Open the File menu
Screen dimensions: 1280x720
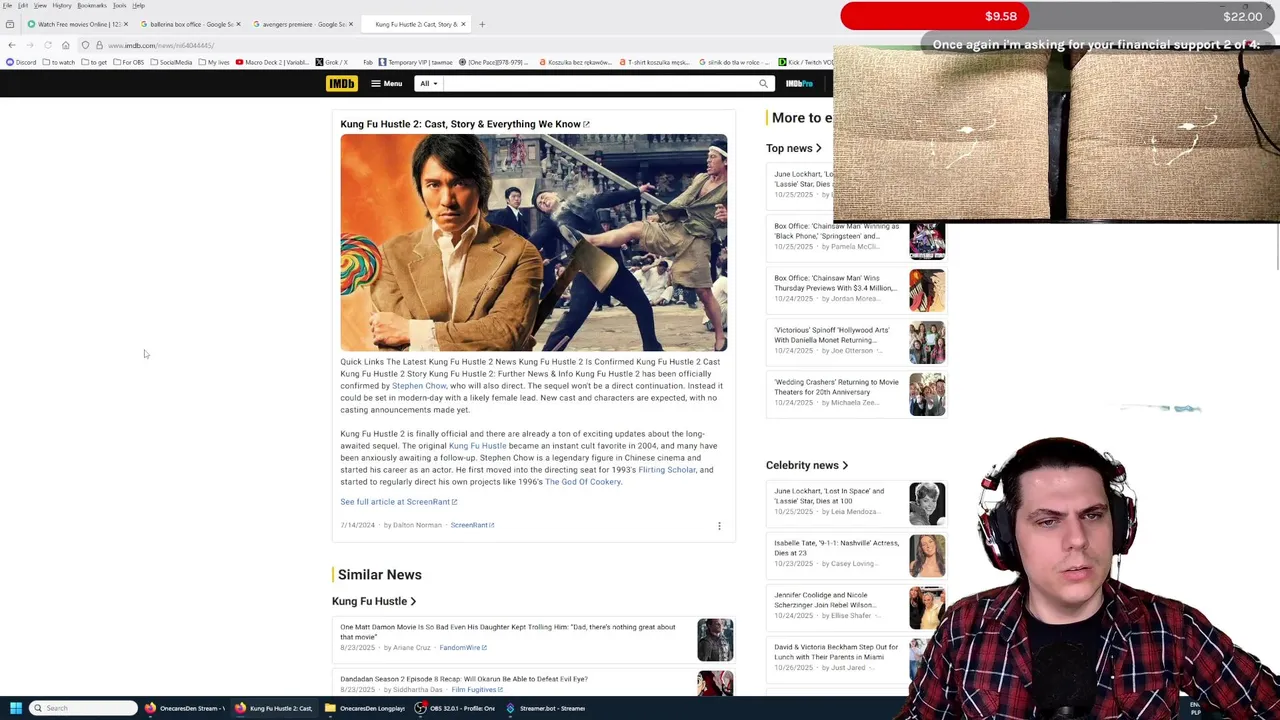coord(7,5)
